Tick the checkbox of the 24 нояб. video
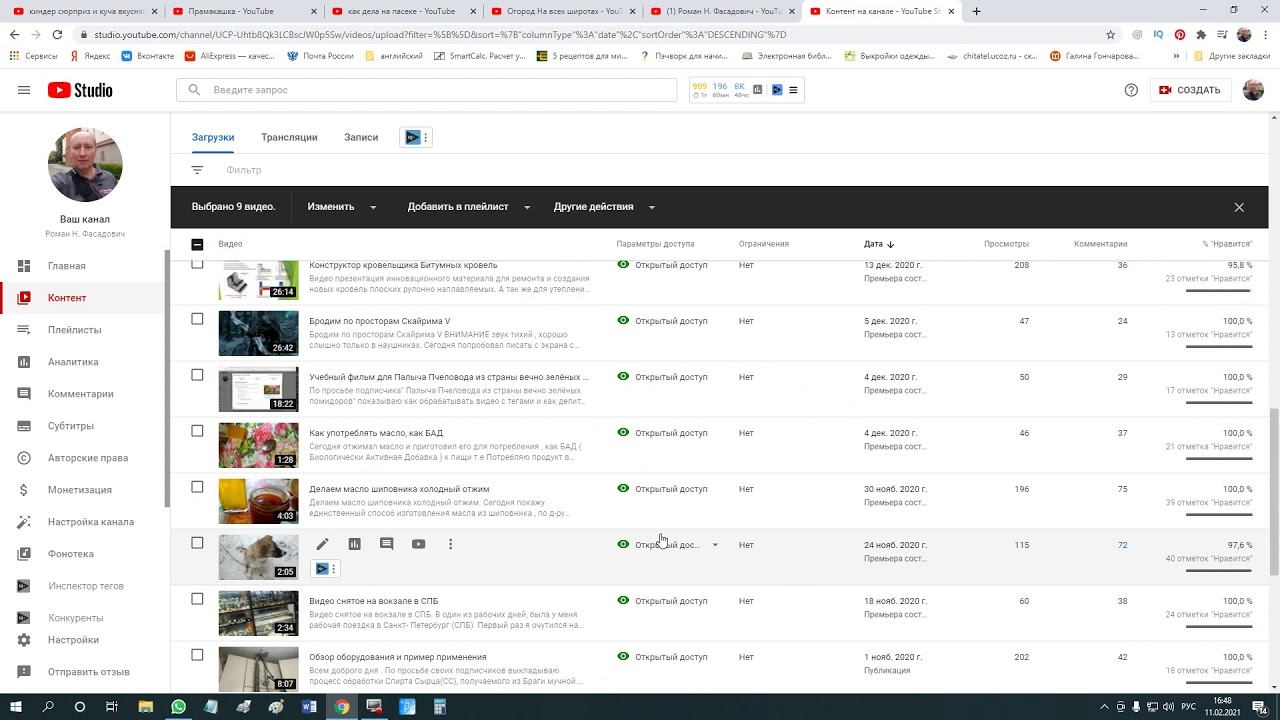Viewport: 1280px width, 720px height. [x=197, y=543]
